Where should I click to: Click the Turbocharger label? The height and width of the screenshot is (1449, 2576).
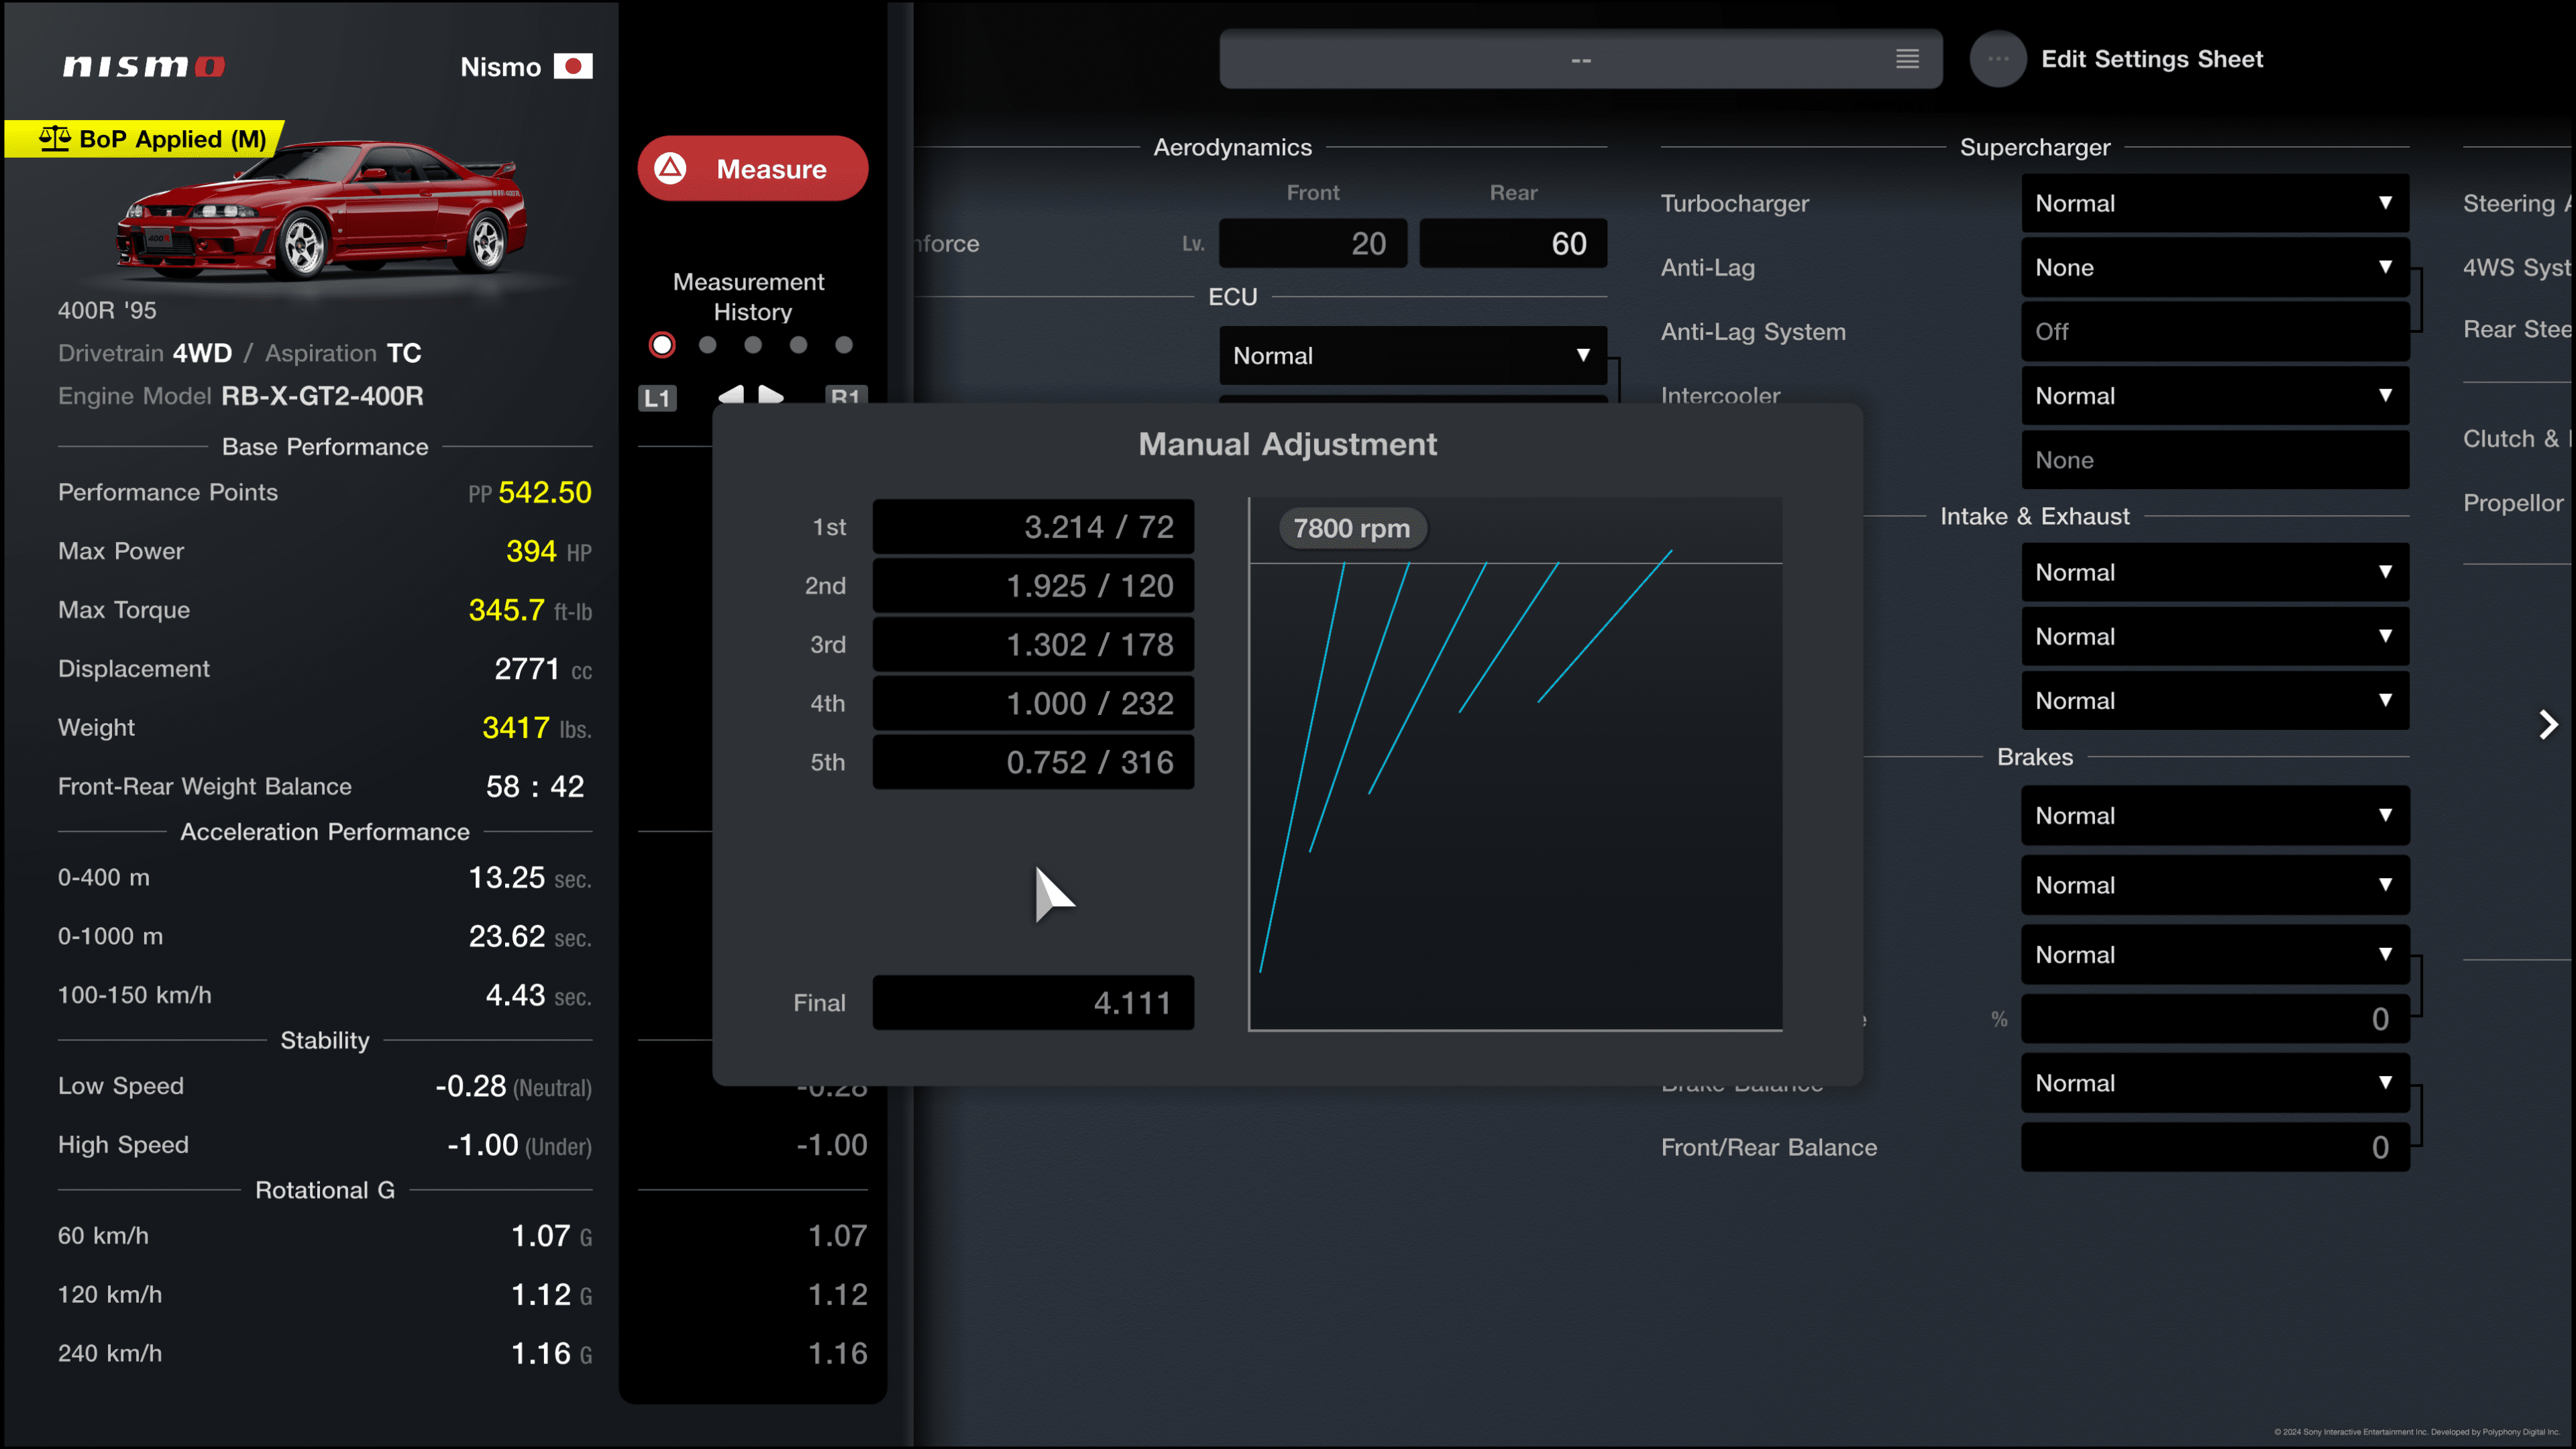(x=1734, y=203)
